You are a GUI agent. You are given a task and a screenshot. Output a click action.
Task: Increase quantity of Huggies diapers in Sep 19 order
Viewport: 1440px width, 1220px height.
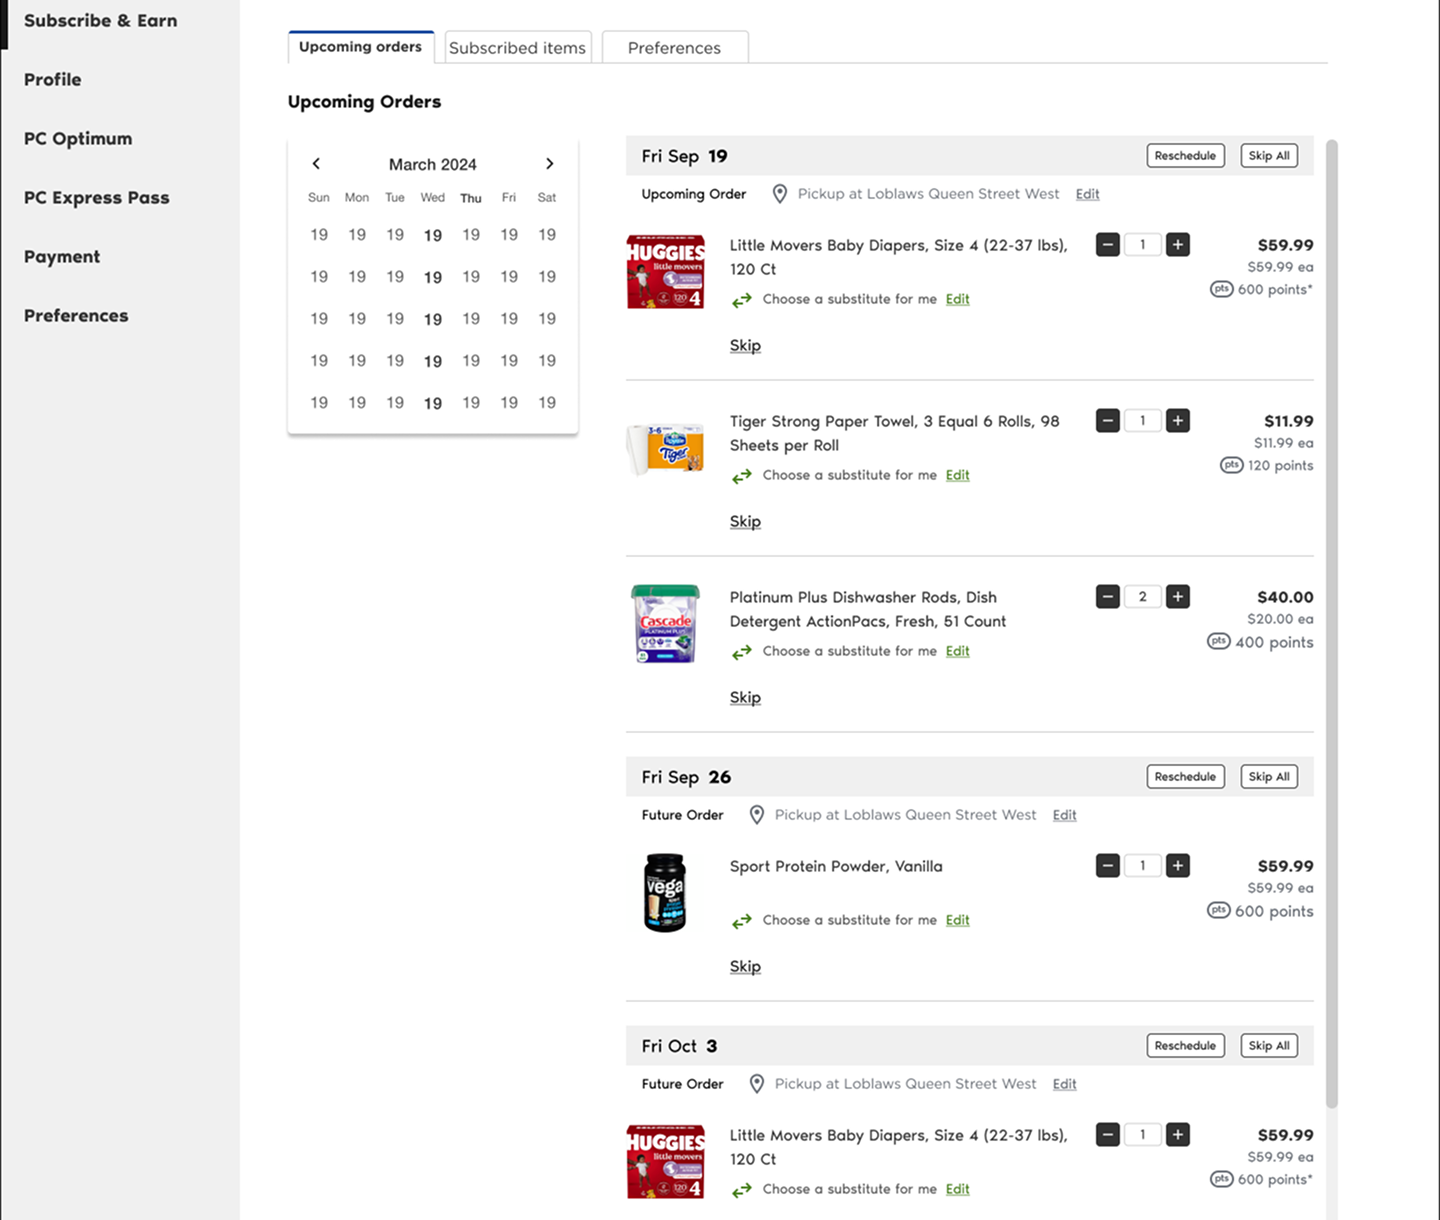(x=1178, y=245)
